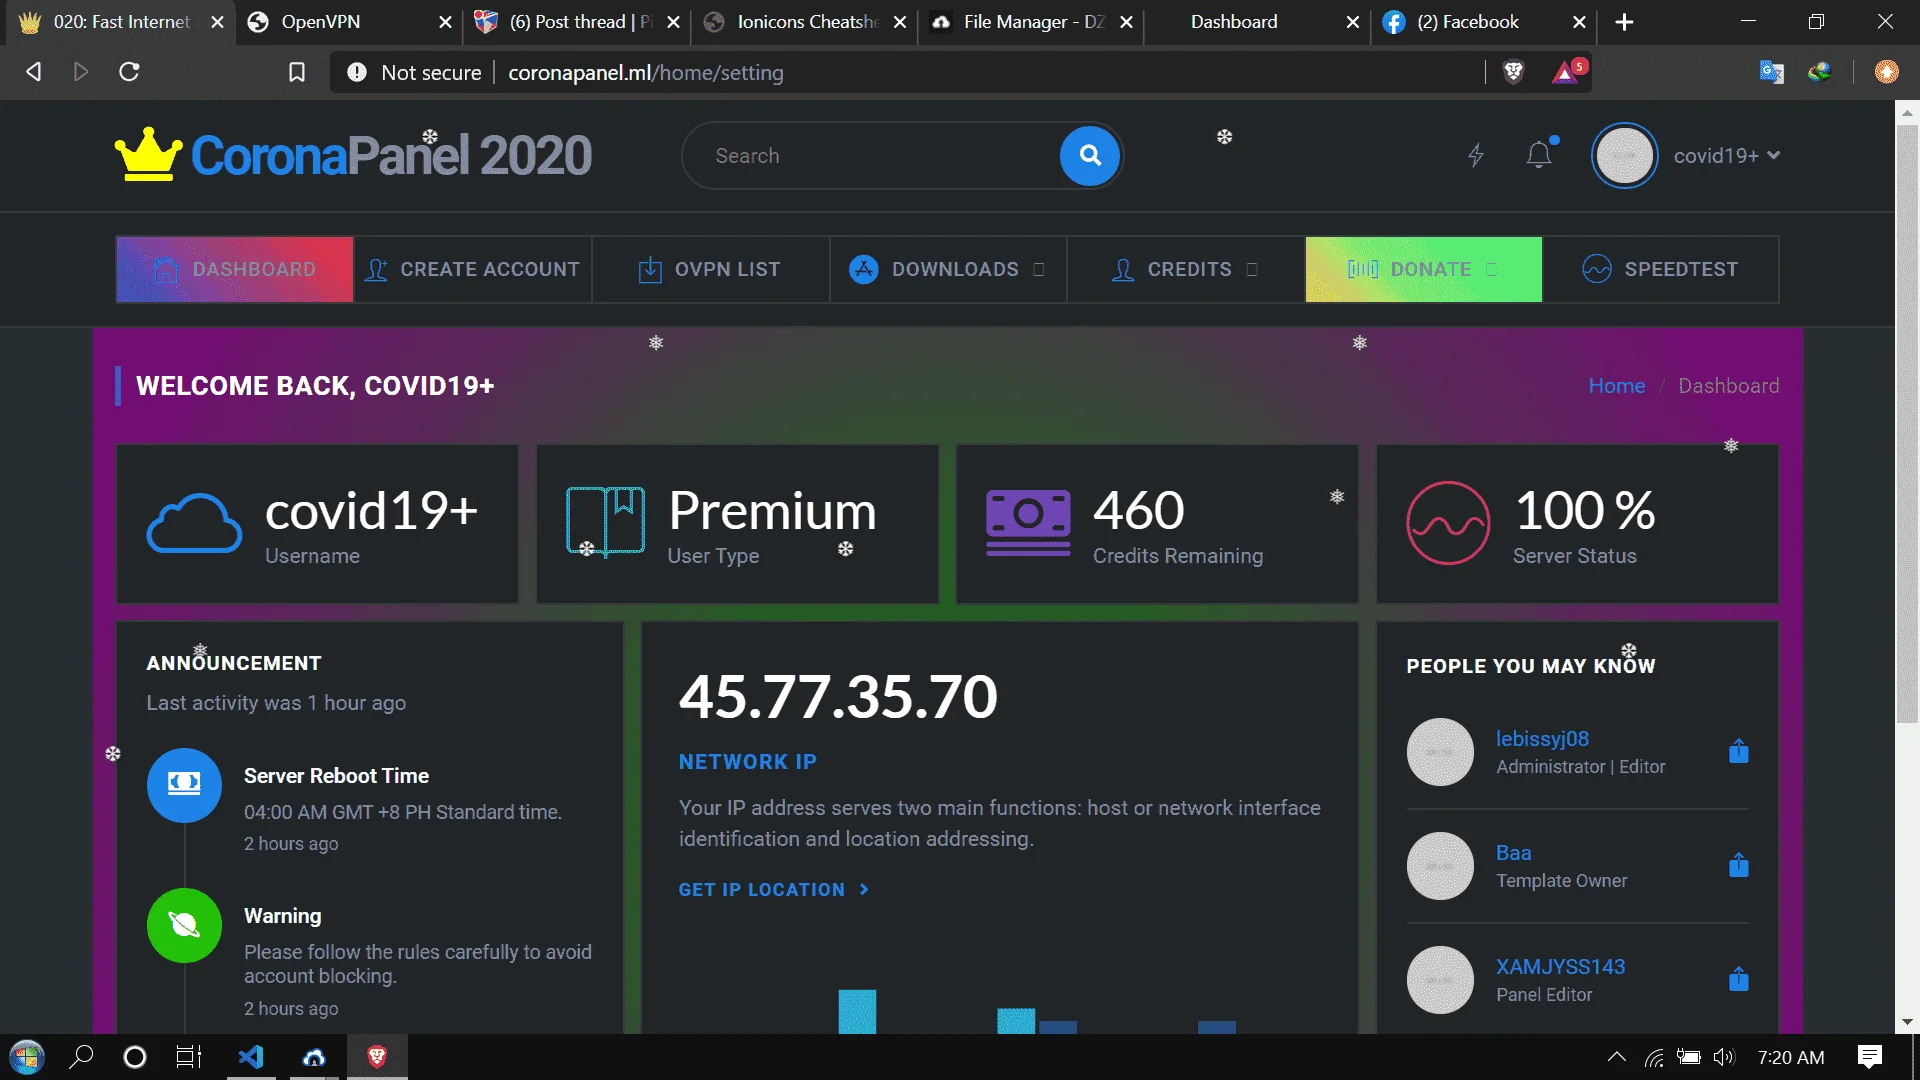Expand the DOWNLOADS menu
This screenshot has width=1920, height=1080.
[x=948, y=269]
